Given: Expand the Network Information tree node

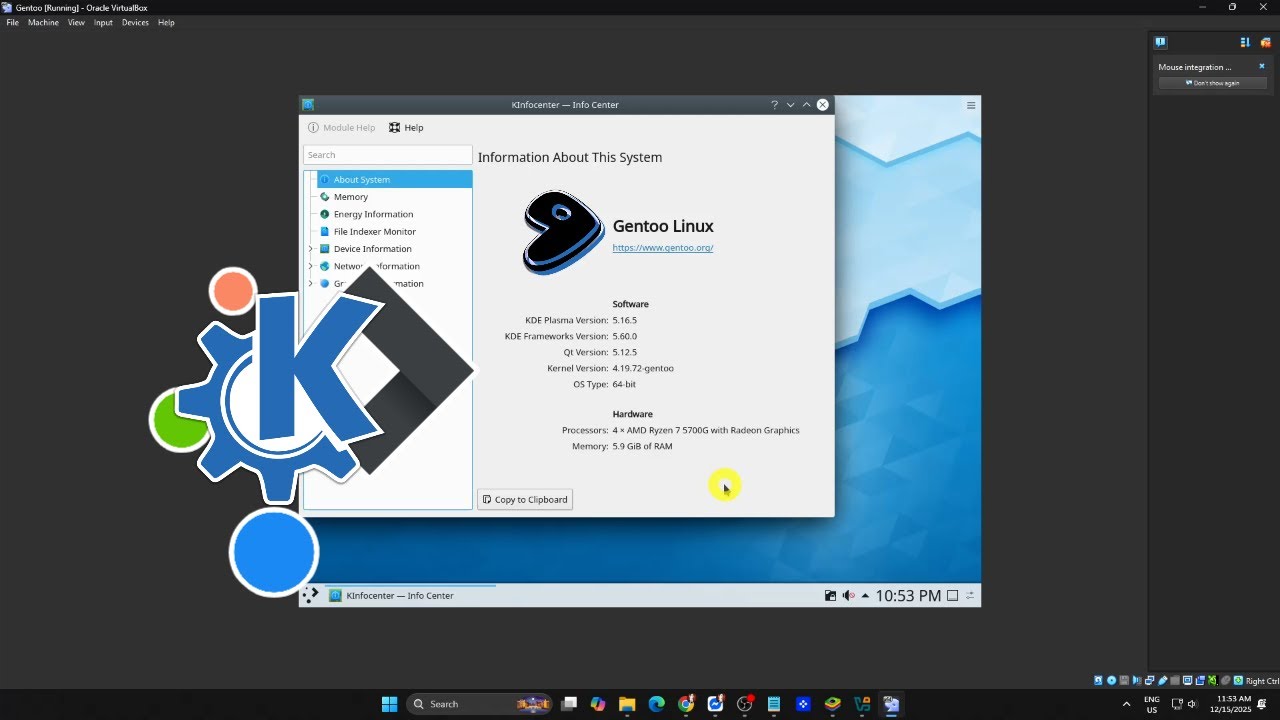Looking at the screenshot, I should [310, 266].
